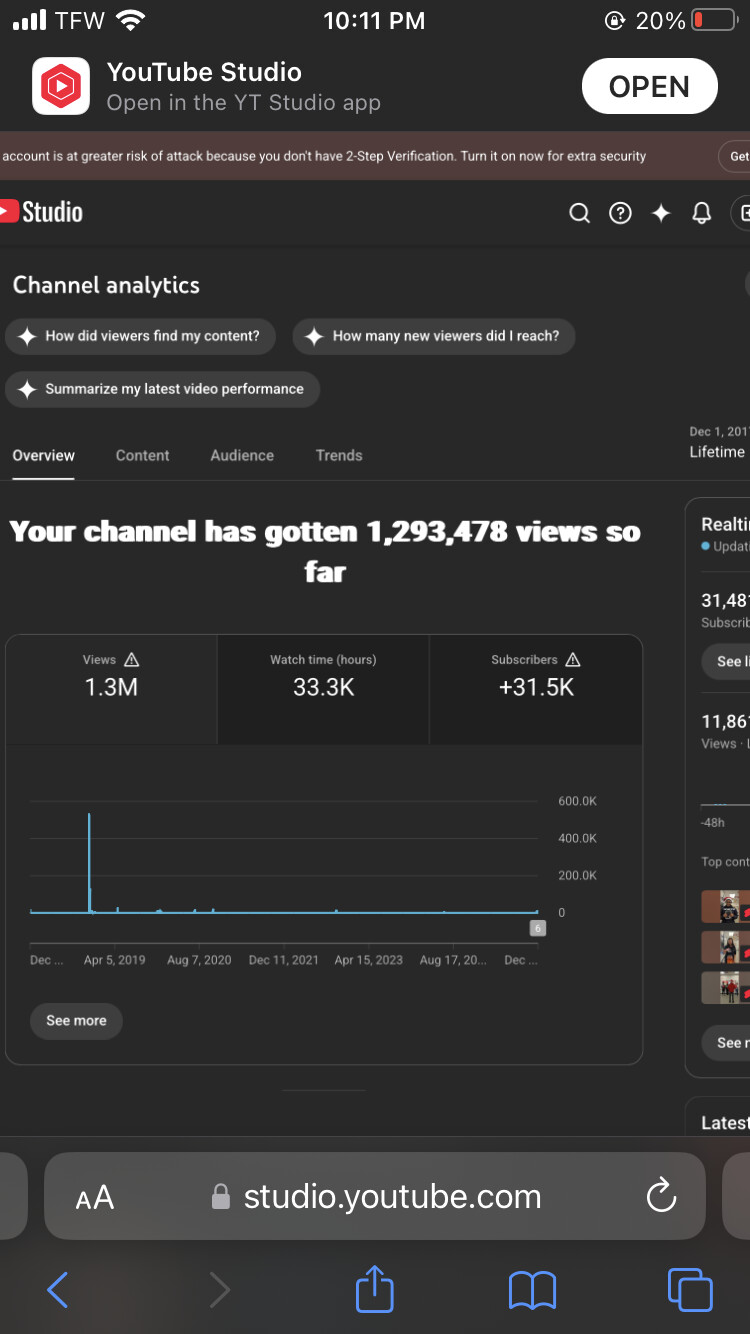Image resolution: width=750 pixels, height=1334 pixels.
Task: Click the Channel analytics heading
Action: pyautogui.click(x=106, y=285)
